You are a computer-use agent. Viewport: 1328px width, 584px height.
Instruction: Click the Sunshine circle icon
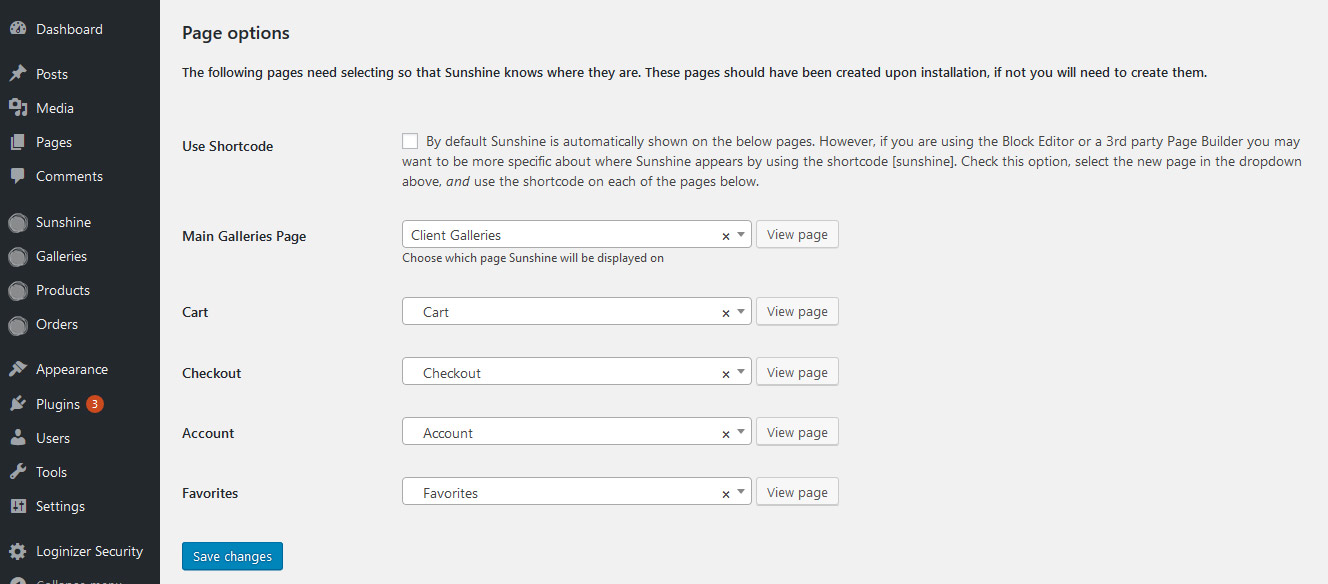pos(17,223)
